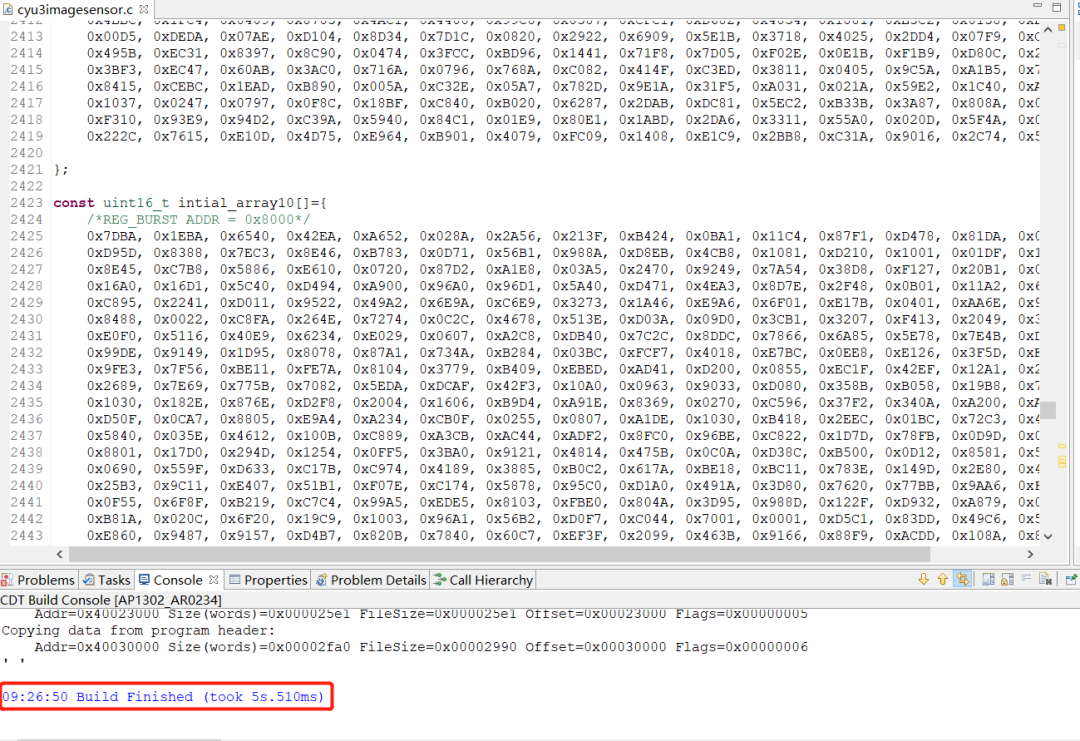Maximize the editor view
Screen dimensions: 1080x741
click(1057, 7)
